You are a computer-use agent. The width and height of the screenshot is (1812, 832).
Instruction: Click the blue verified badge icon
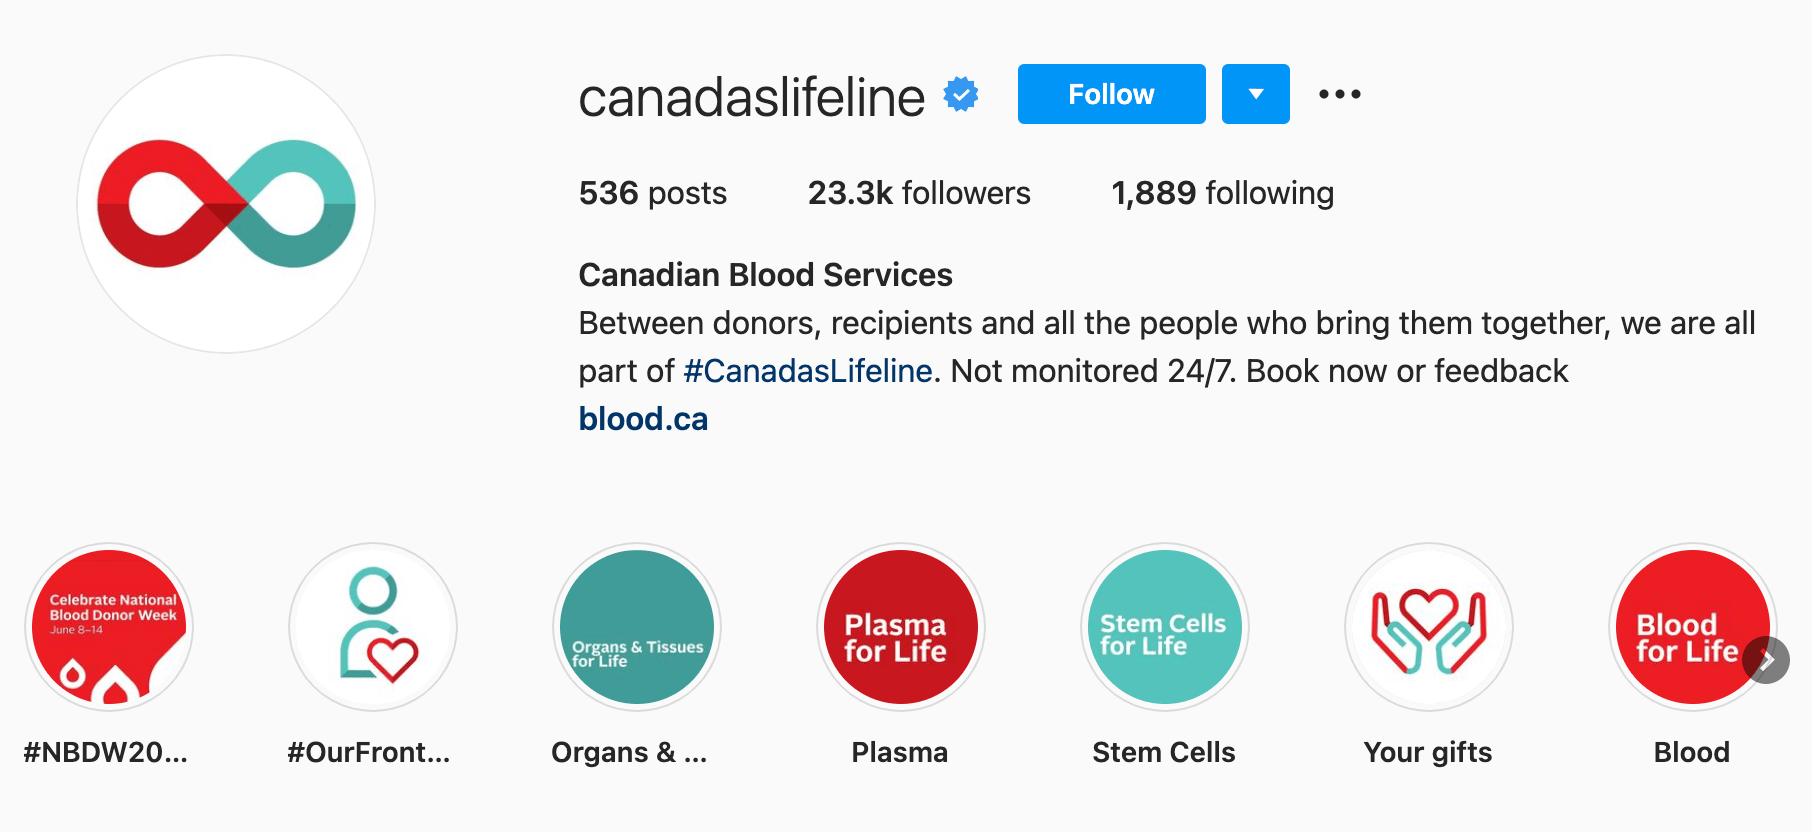[961, 95]
